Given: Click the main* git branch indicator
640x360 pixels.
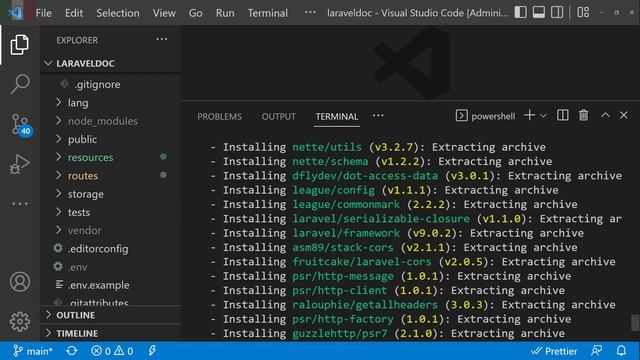Looking at the screenshot, I should (32, 351).
